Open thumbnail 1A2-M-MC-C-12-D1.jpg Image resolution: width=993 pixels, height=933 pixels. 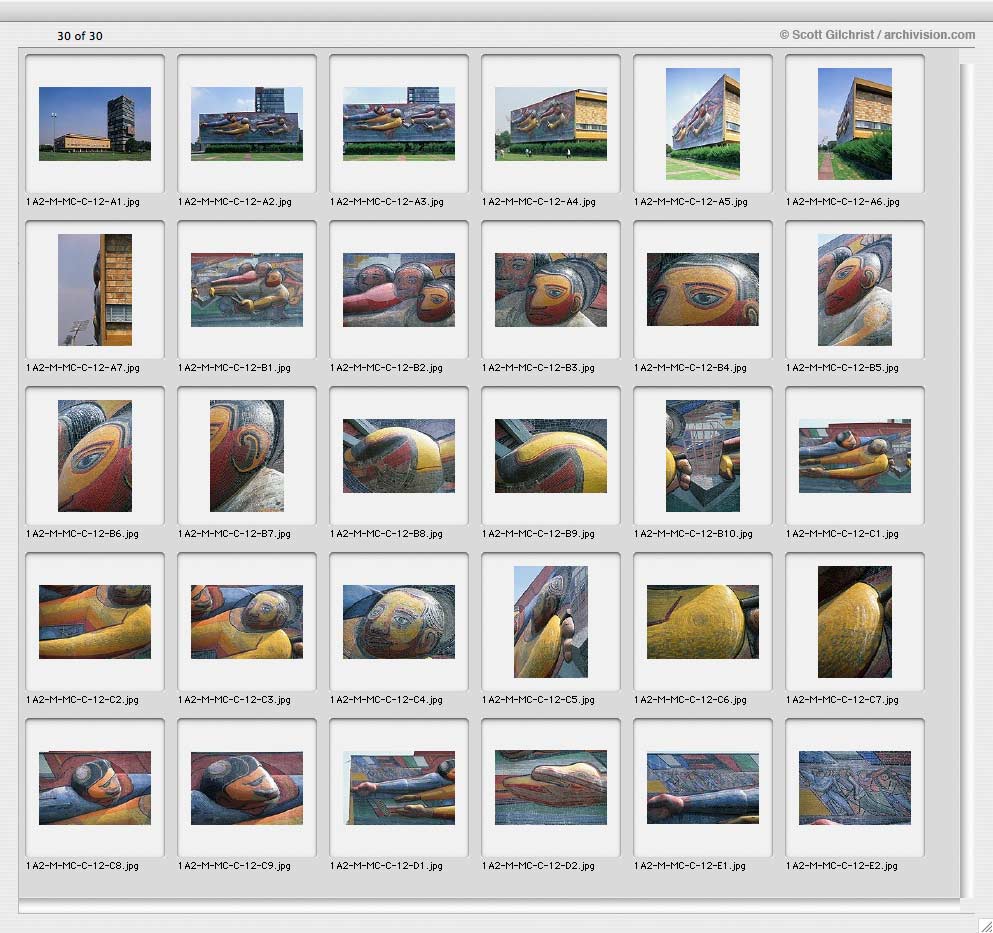399,787
